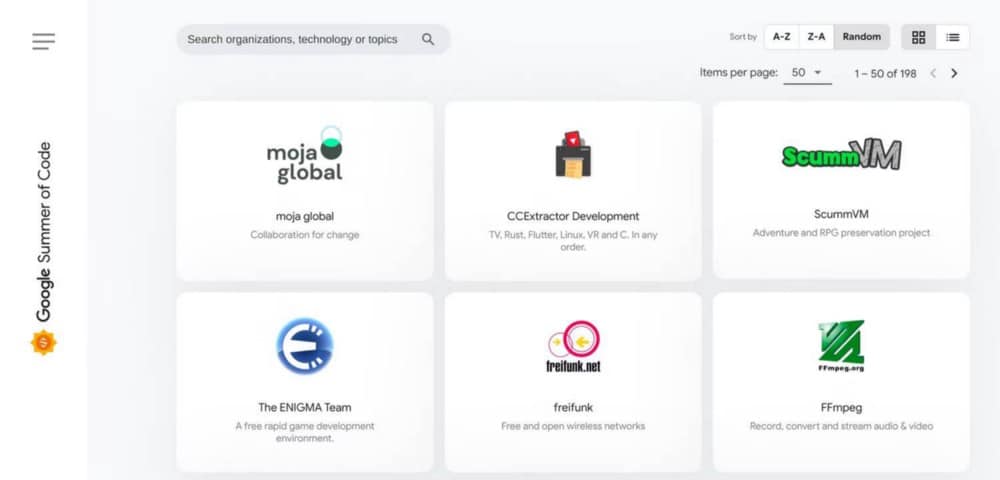Viewport: 1000px width, 480px height.
Task: Select Random sort order
Action: point(862,37)
